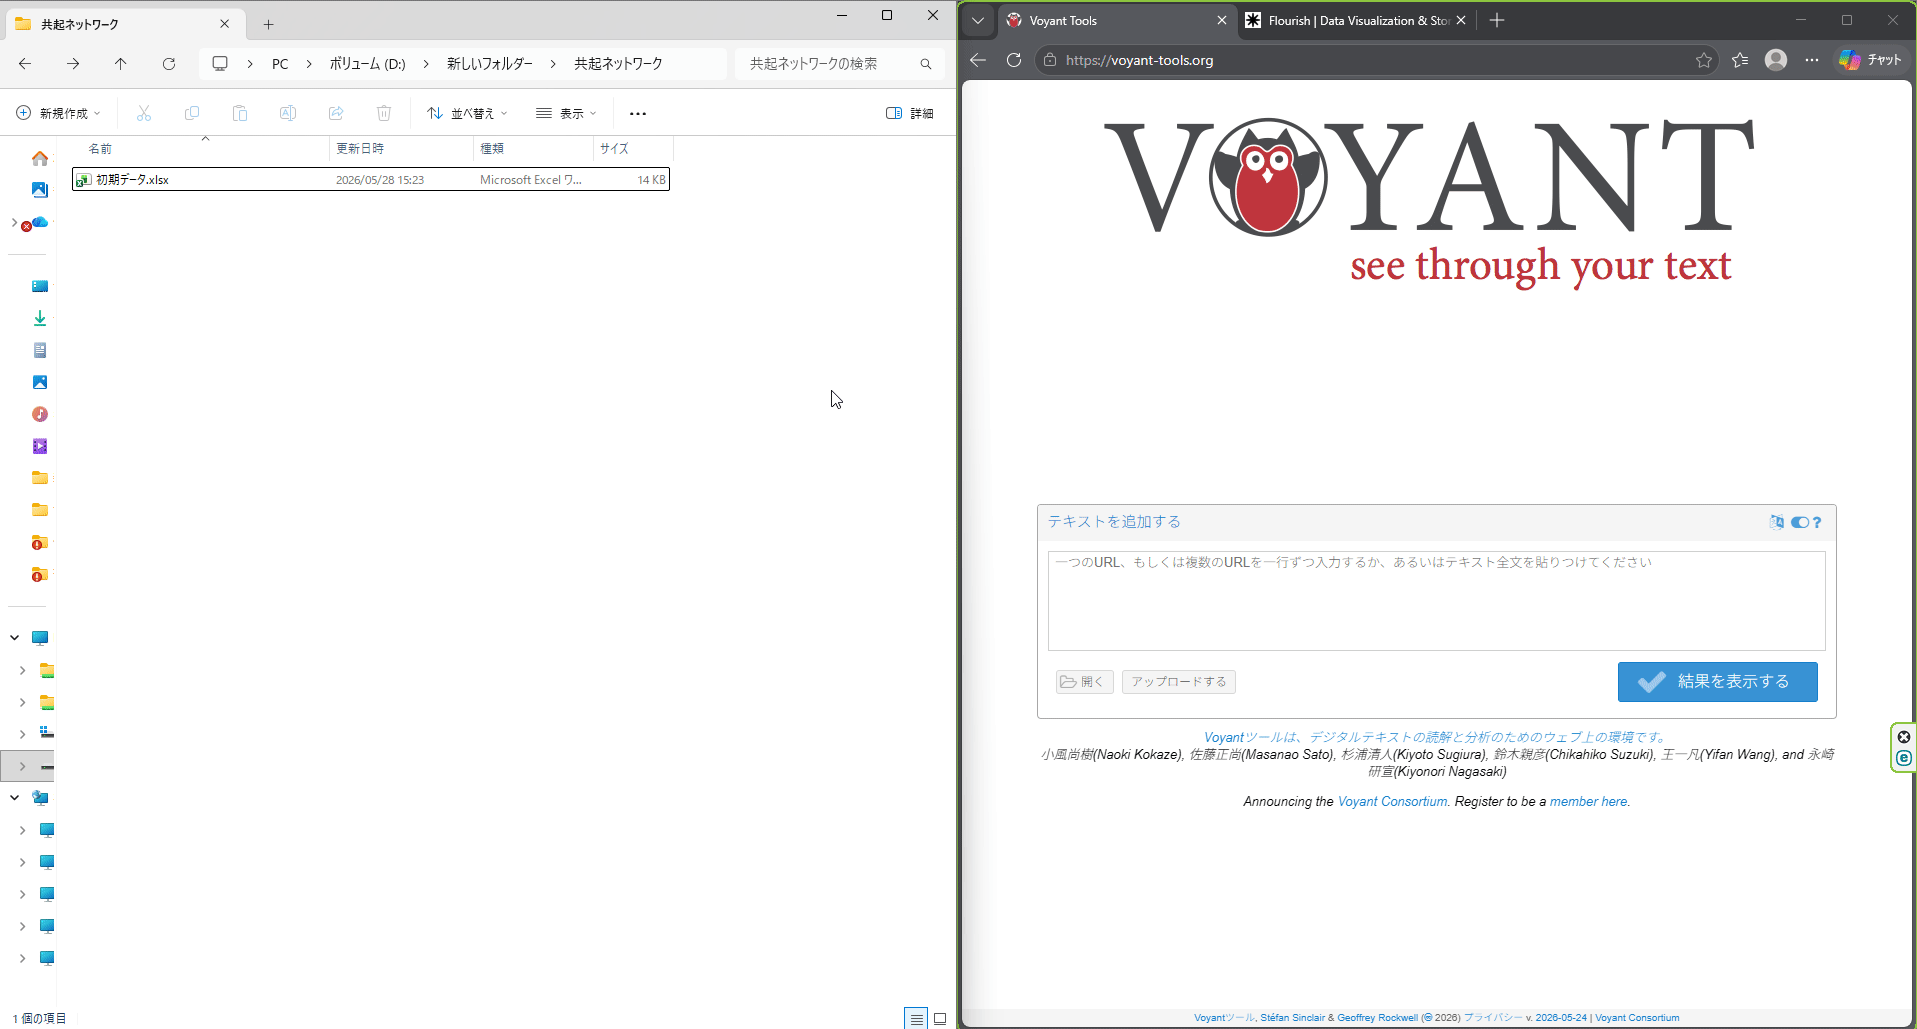This screenshot has width=1917, height=1029.
Task: Follow the member here link
Action: [1588, 802]
